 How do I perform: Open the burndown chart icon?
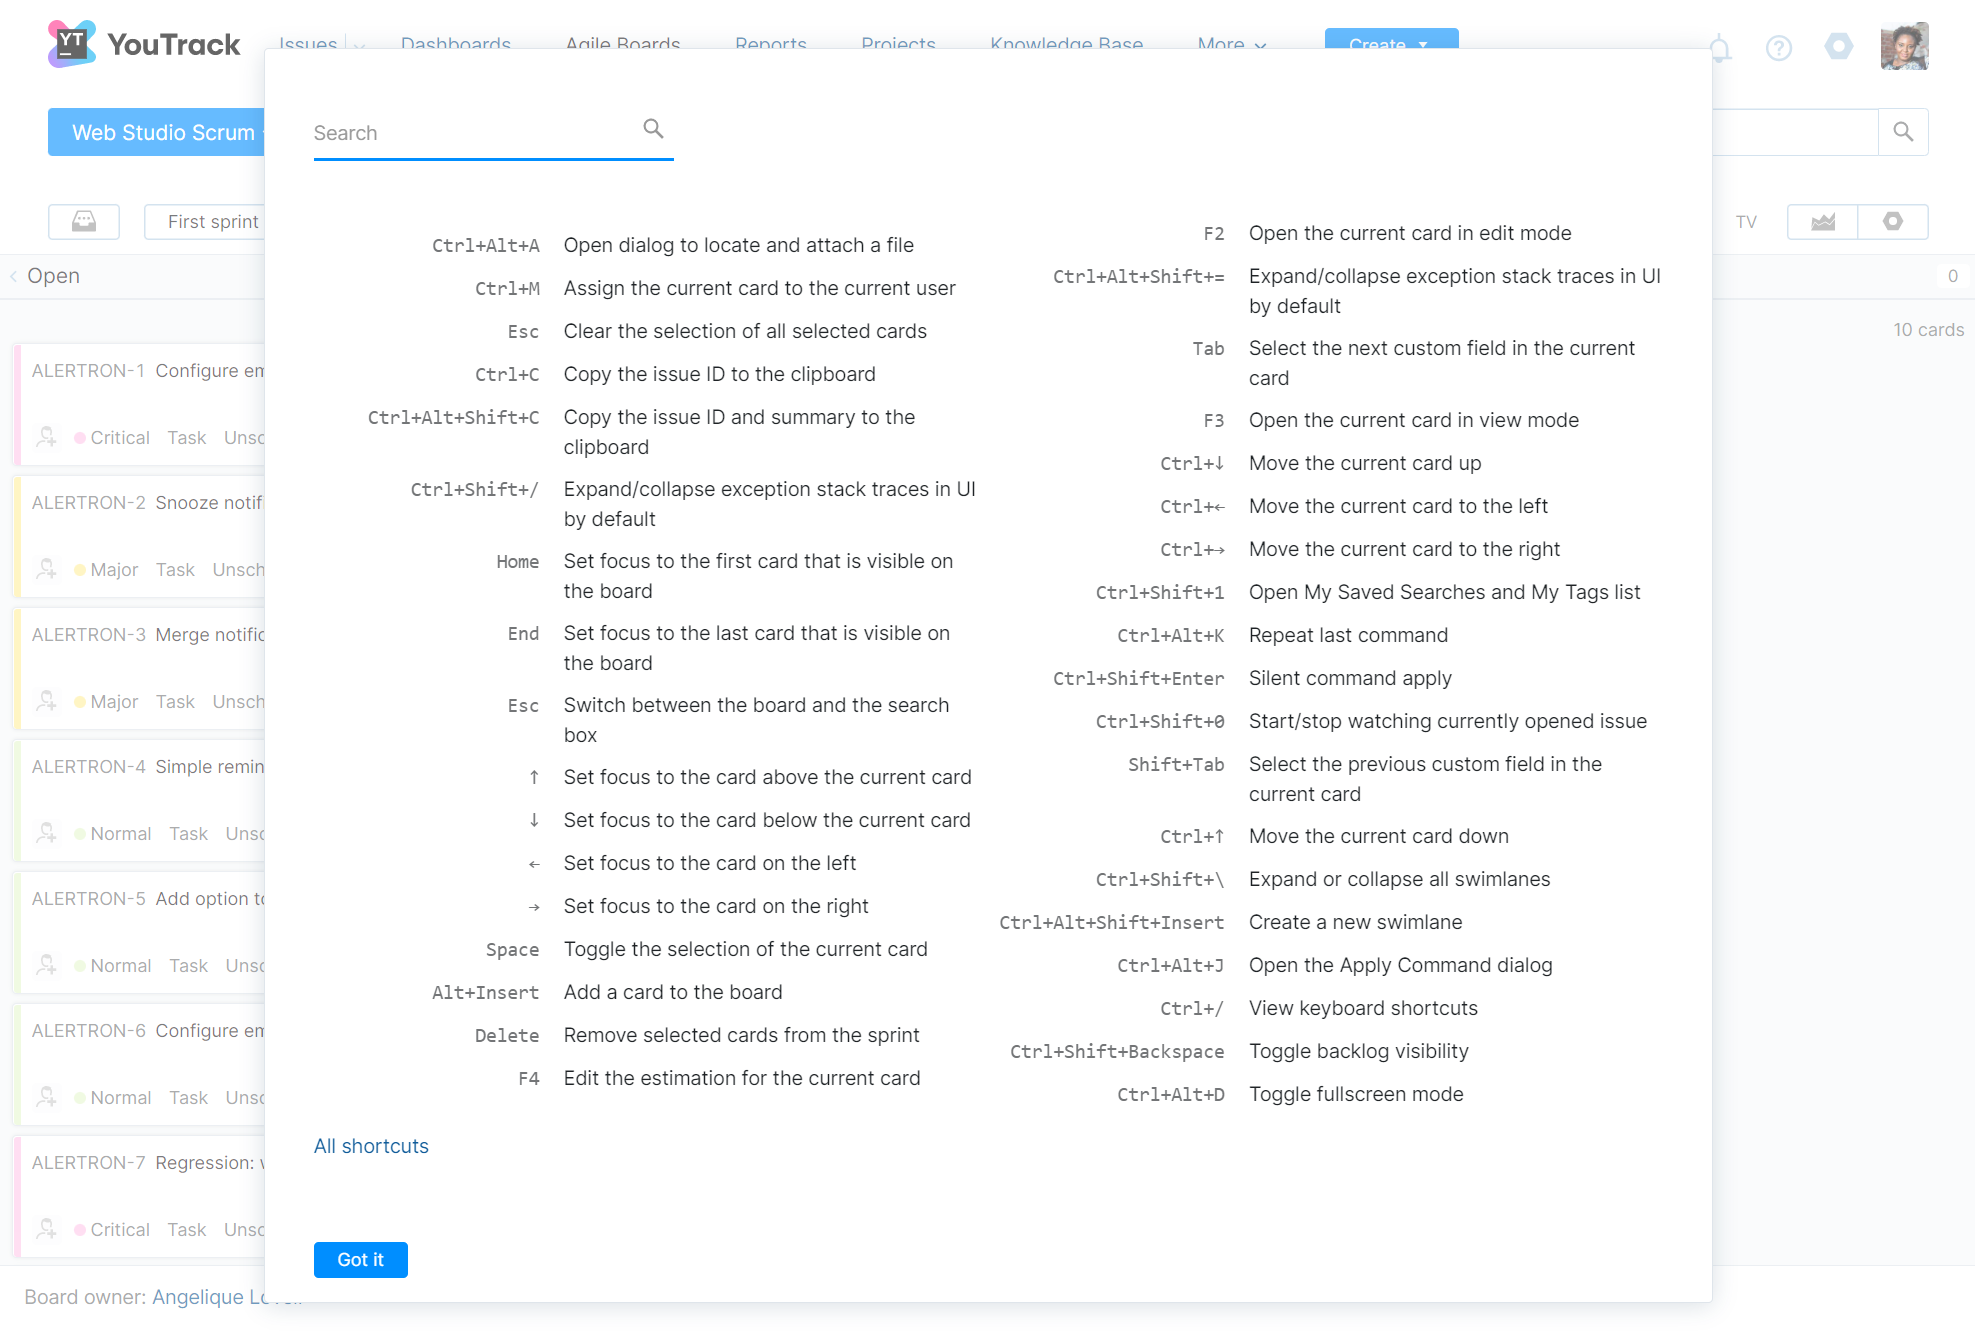pyautogui.click(x=1822, y=222)
